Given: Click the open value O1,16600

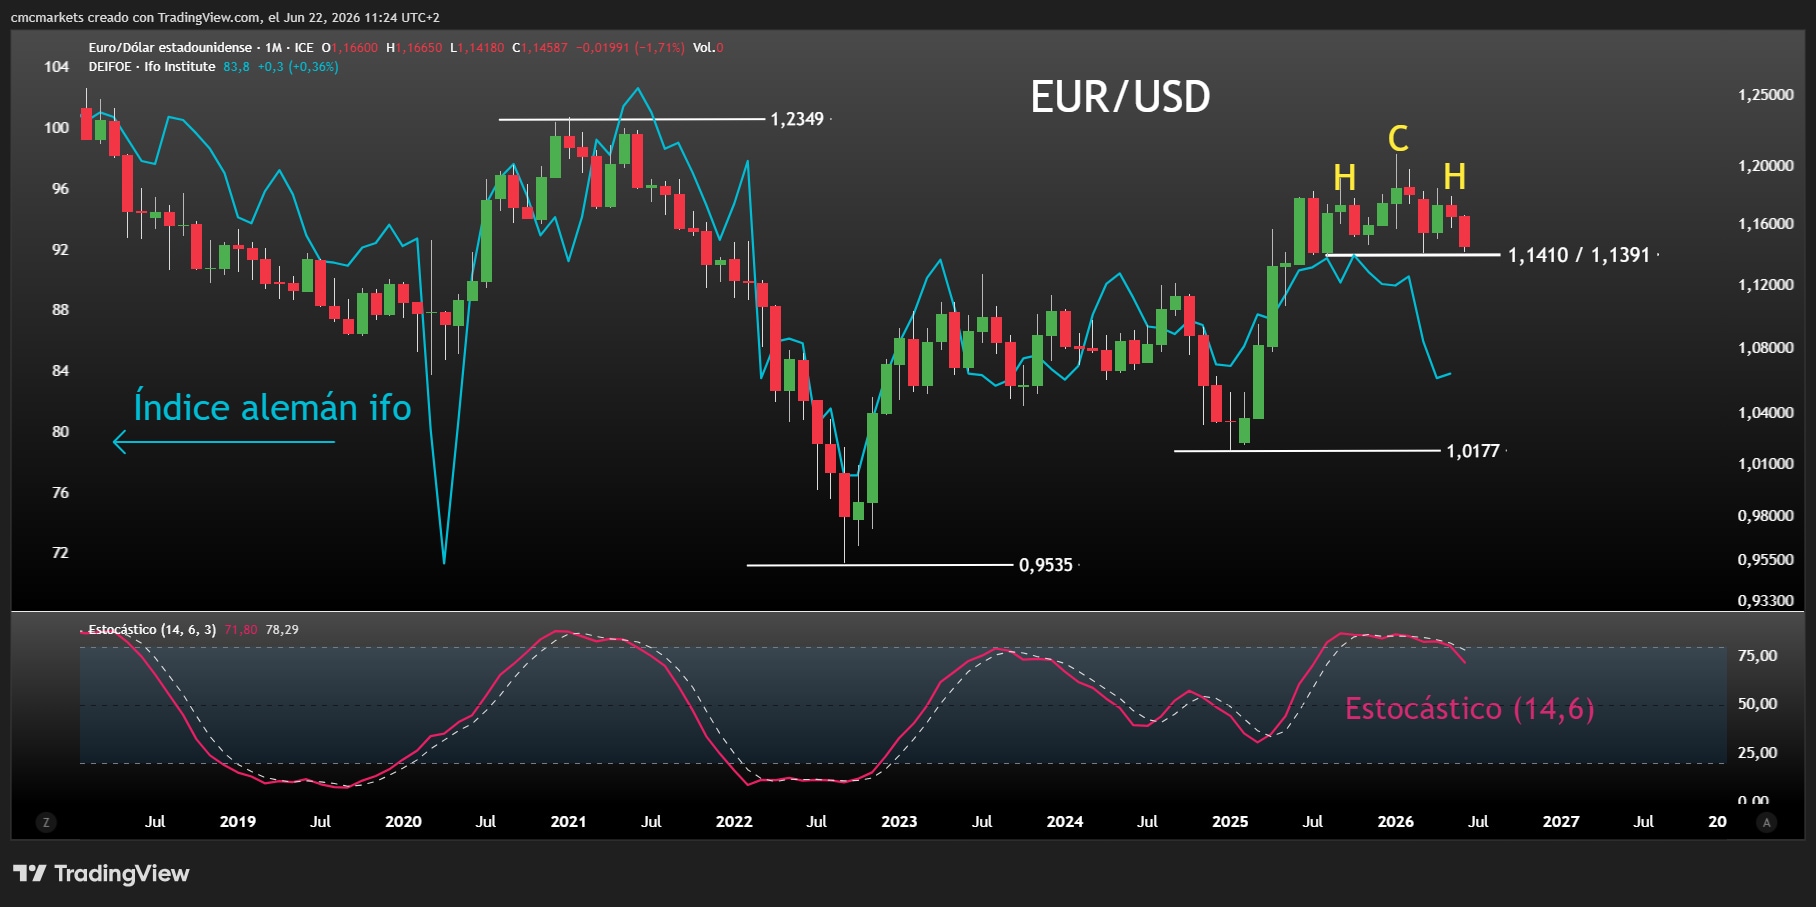Looking at the screenshot, I should [x=350, y=47].
